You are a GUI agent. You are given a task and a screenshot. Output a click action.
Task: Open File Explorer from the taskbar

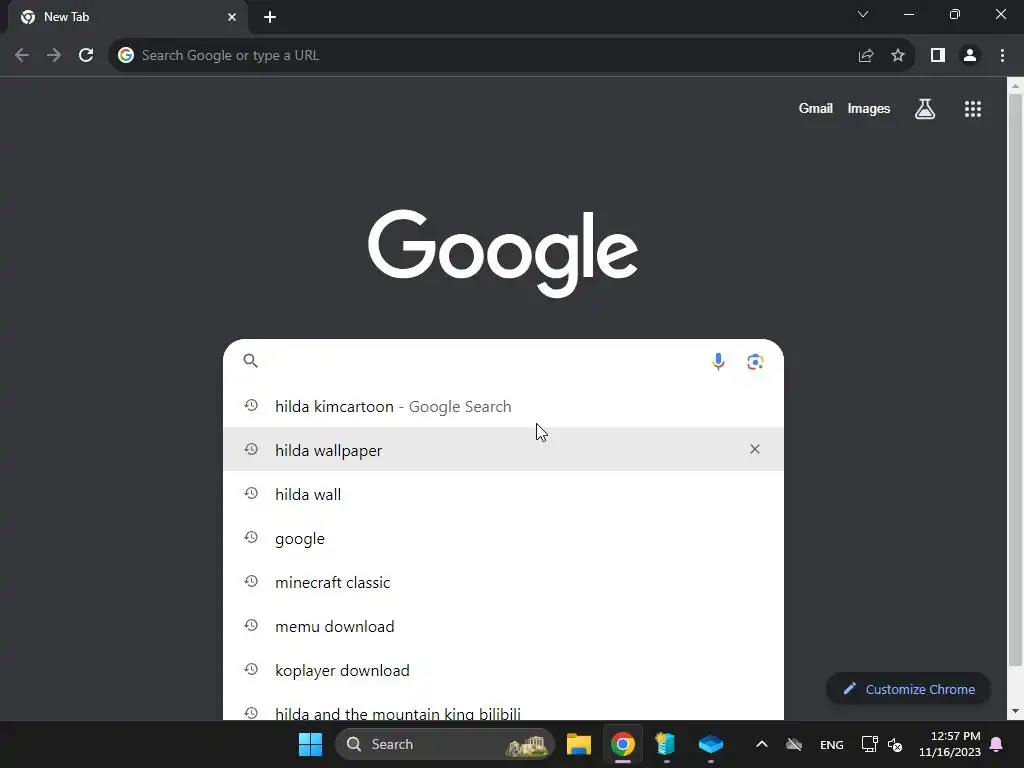pos(579,744)
